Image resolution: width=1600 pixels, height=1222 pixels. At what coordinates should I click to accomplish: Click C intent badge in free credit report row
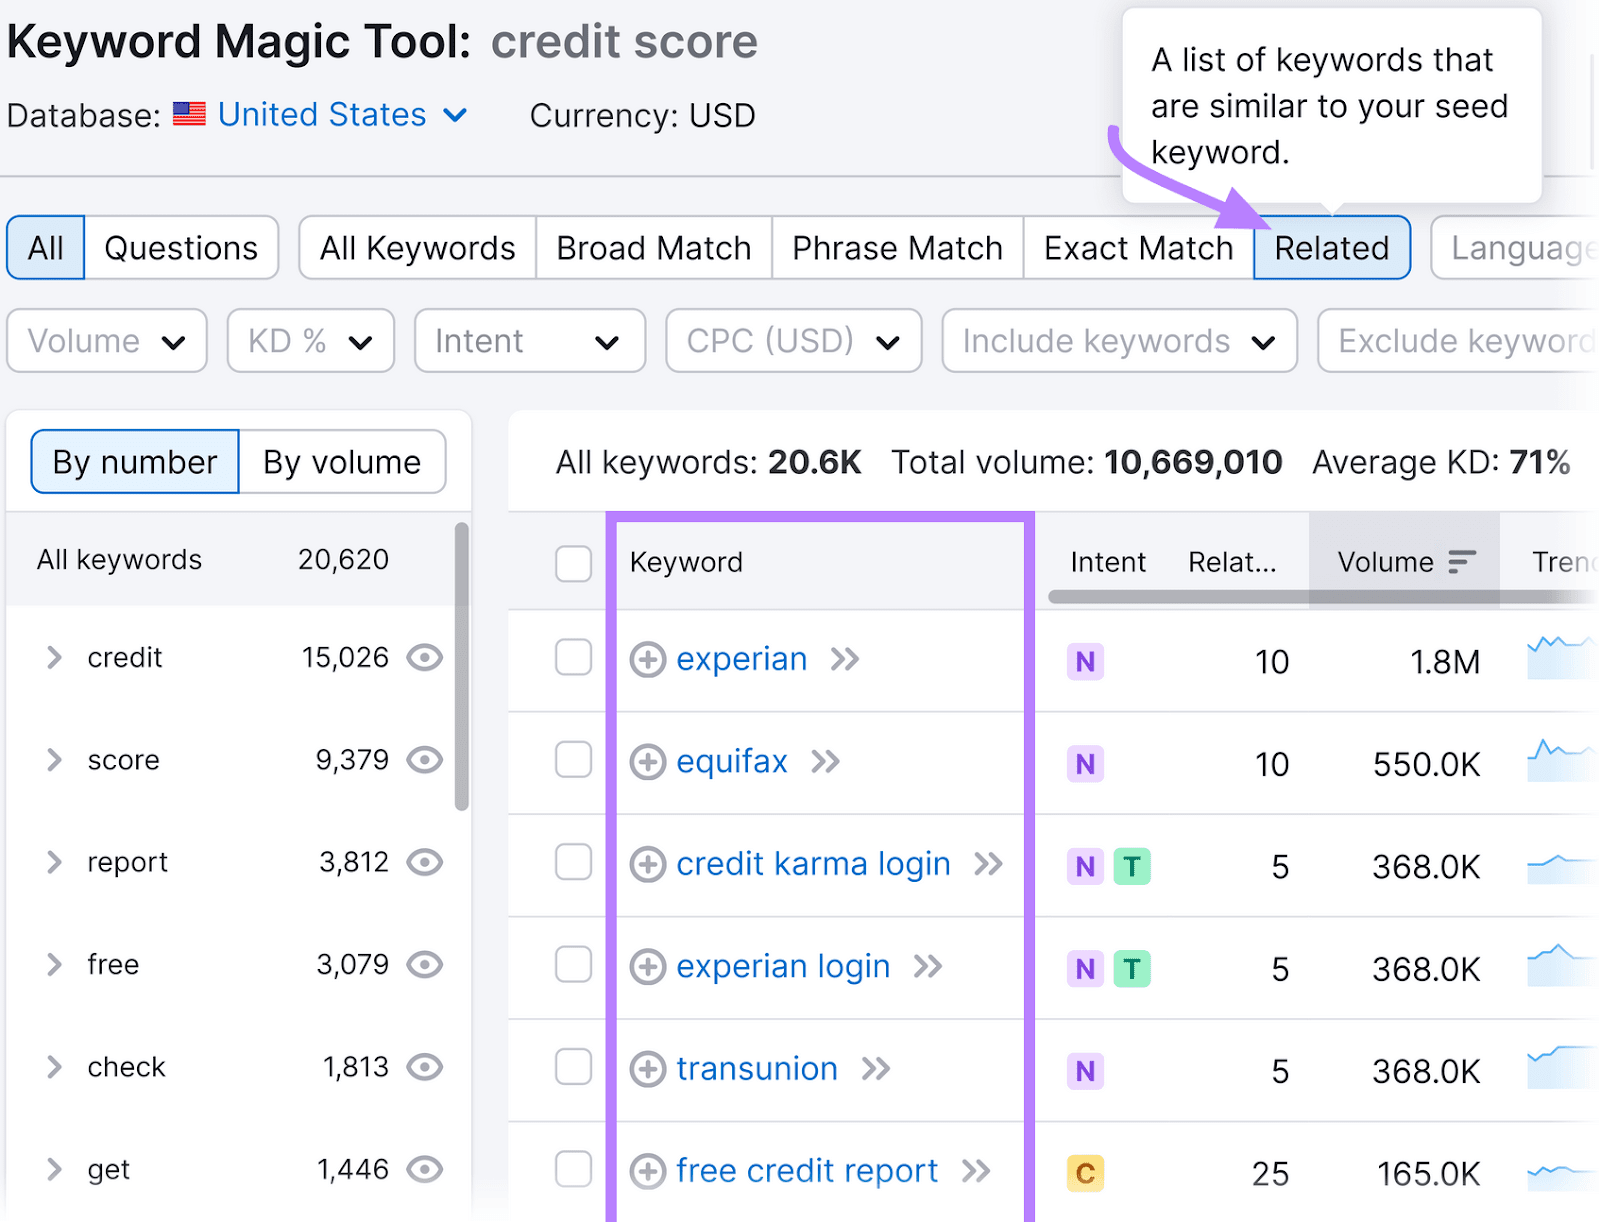click(1085, 1173)
